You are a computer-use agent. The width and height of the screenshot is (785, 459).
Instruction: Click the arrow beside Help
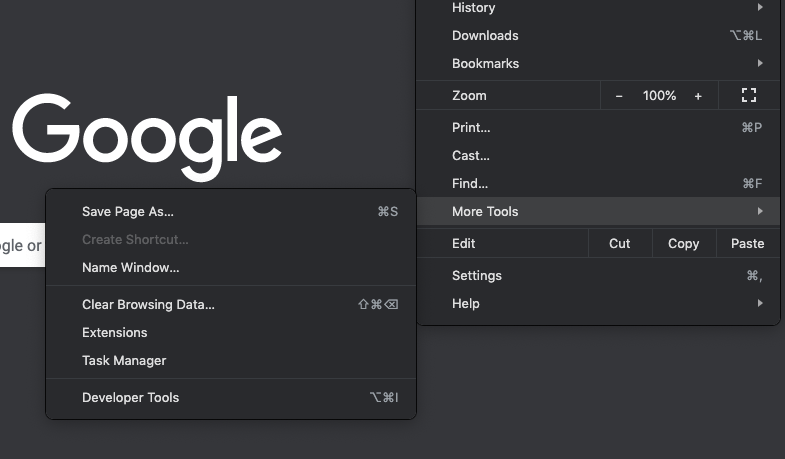(760, 303)
